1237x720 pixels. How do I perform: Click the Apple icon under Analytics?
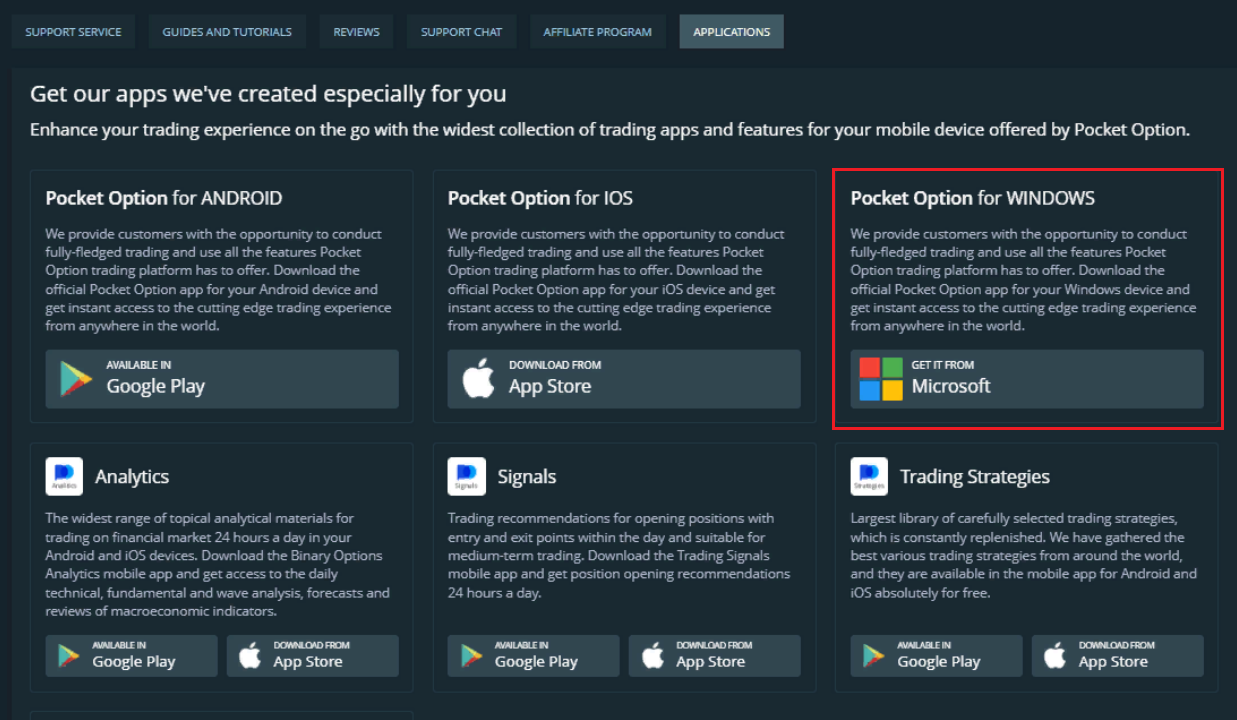248,655
